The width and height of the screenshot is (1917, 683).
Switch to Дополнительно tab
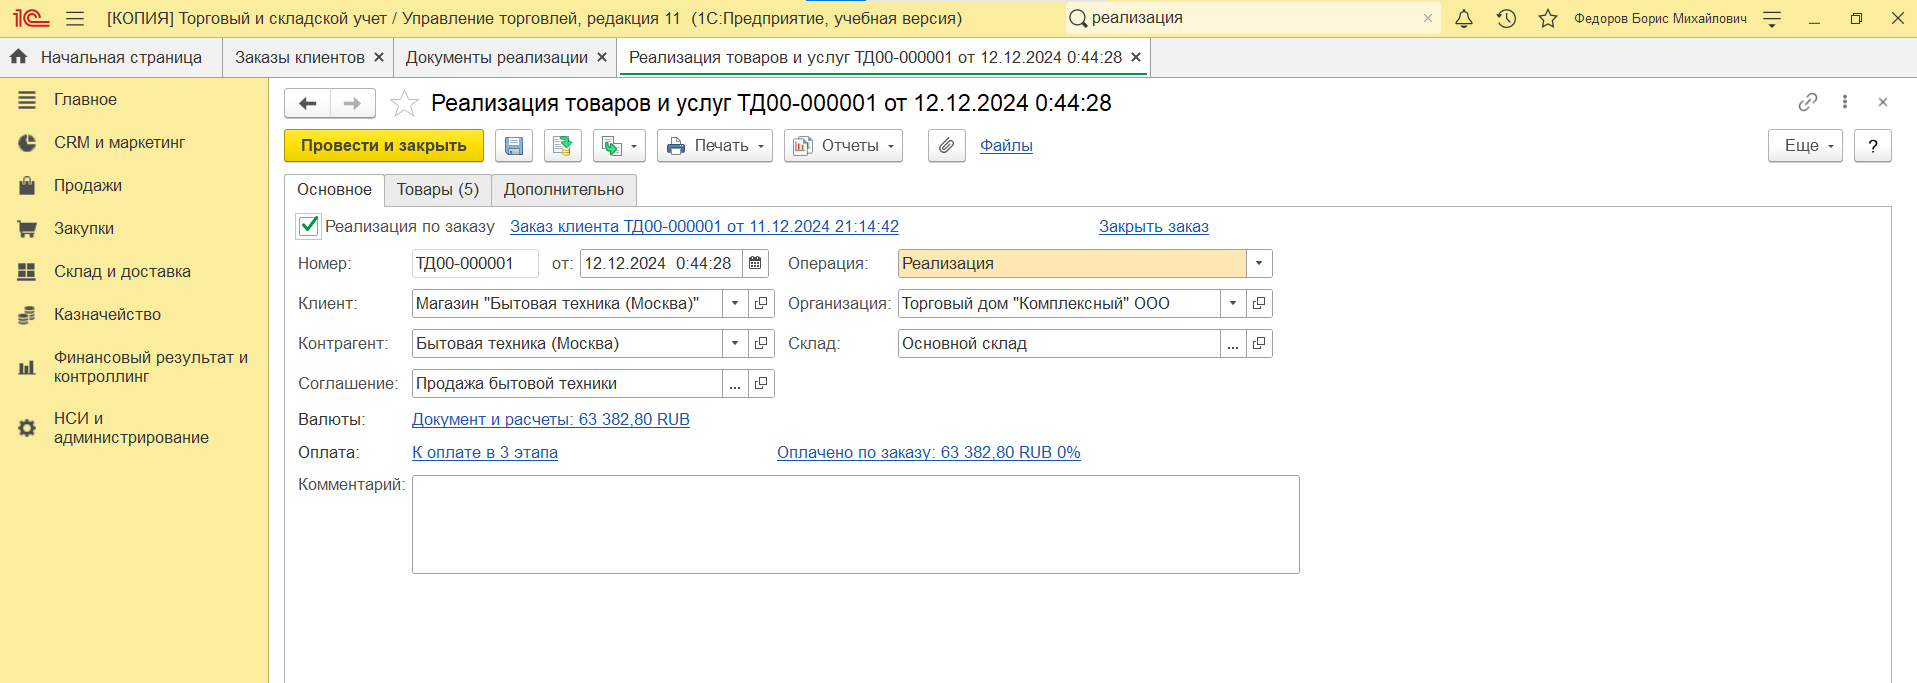pyautogui.click(x=564, y=190)
